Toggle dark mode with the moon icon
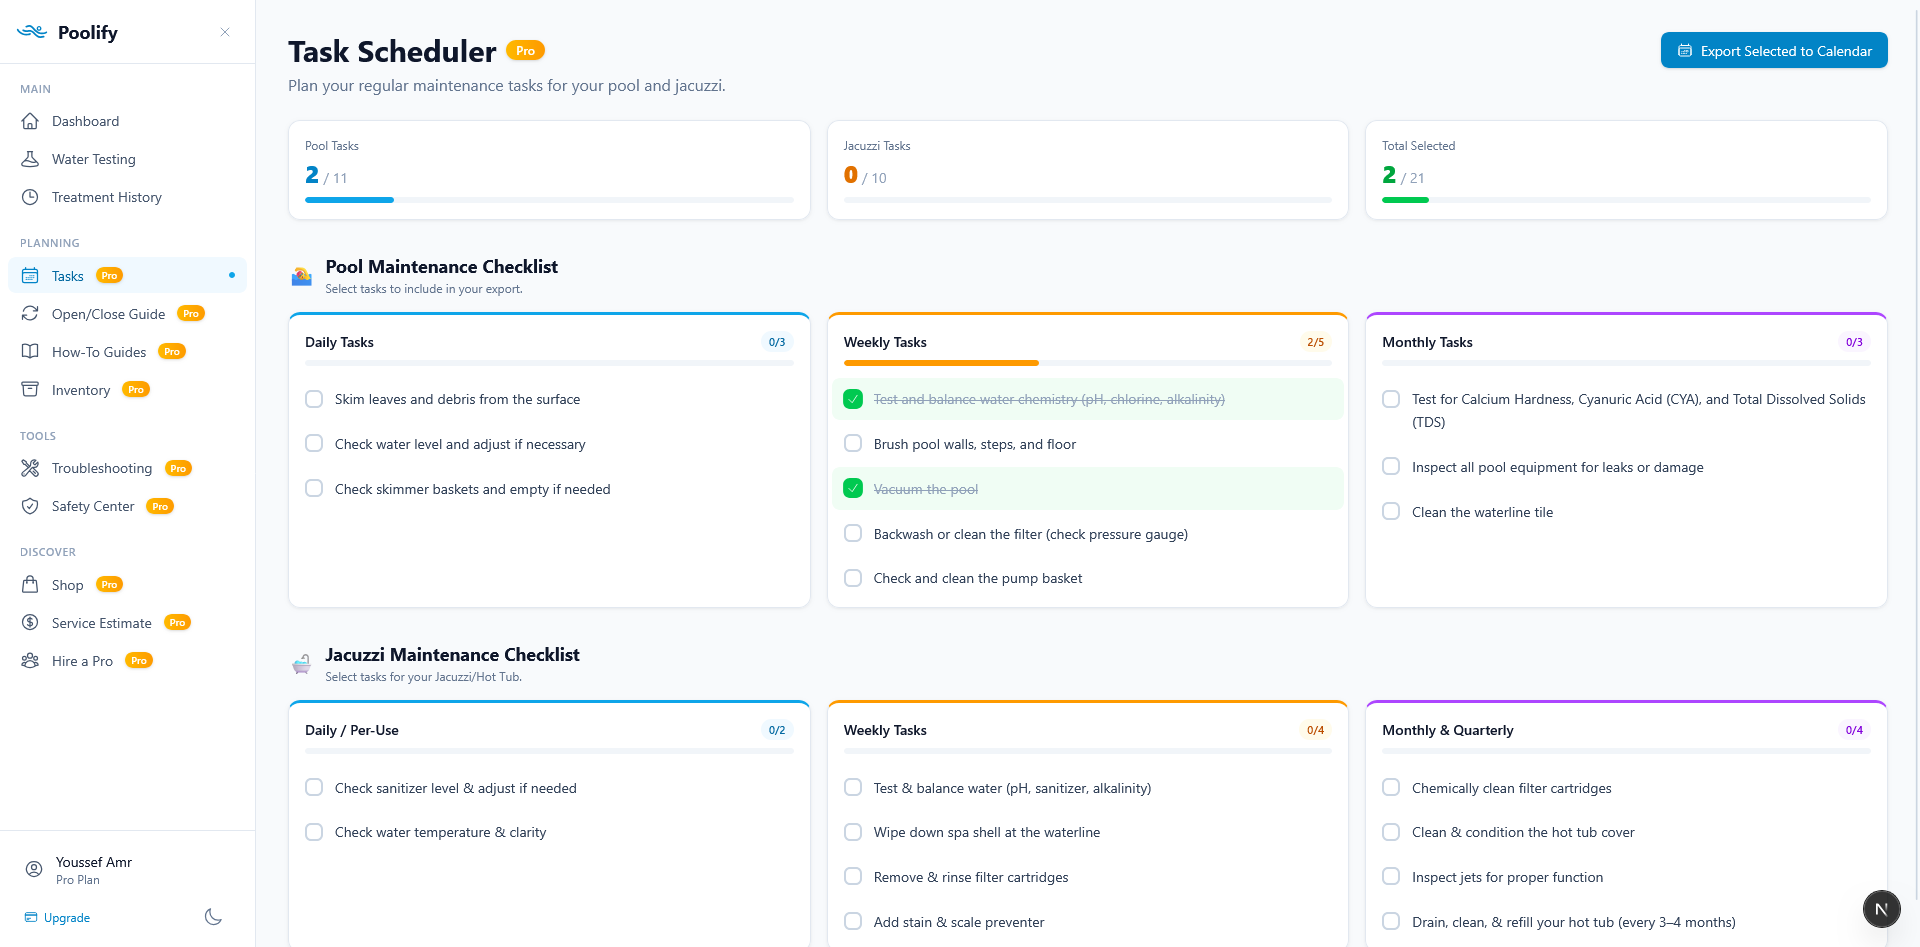 click(212, 917)
